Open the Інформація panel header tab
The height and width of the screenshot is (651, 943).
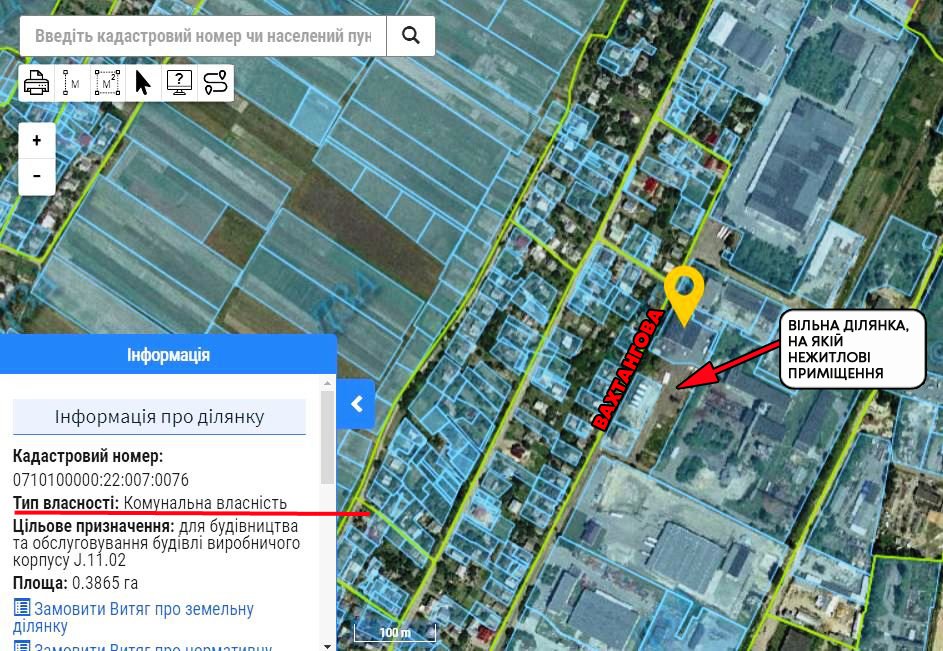tap(168, 355)
